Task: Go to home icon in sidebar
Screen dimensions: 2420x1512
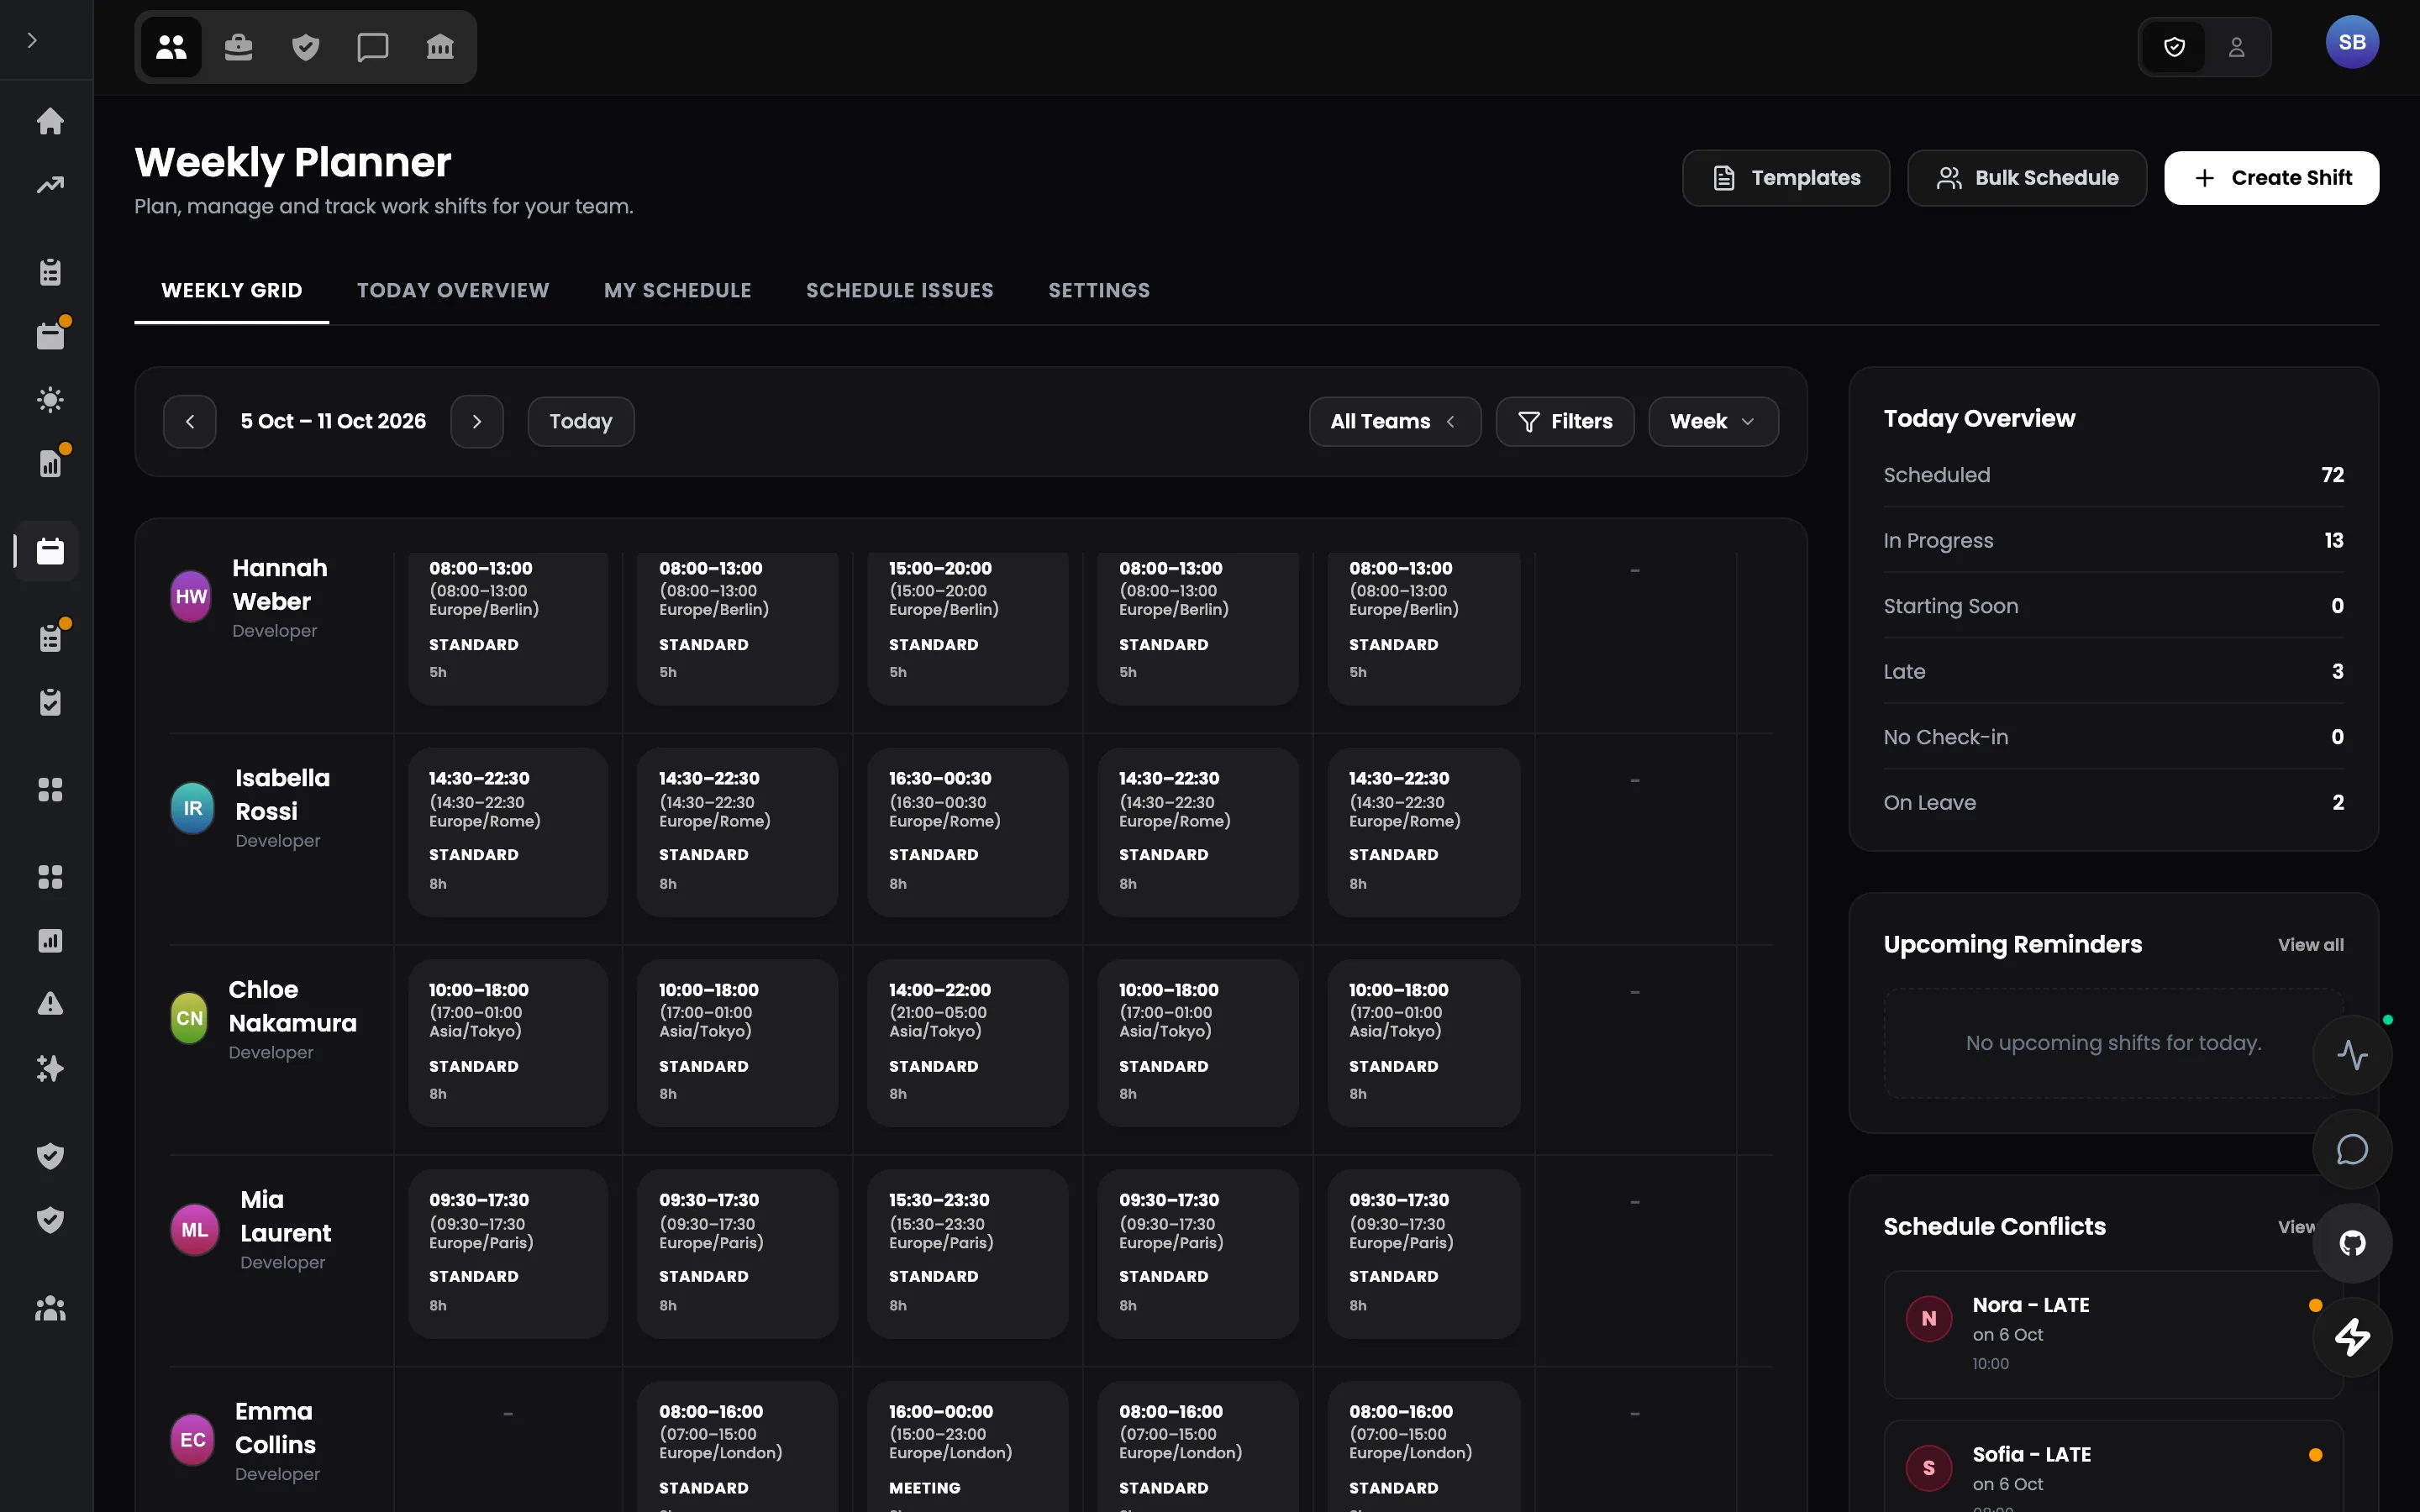Action: pos(50,121)
